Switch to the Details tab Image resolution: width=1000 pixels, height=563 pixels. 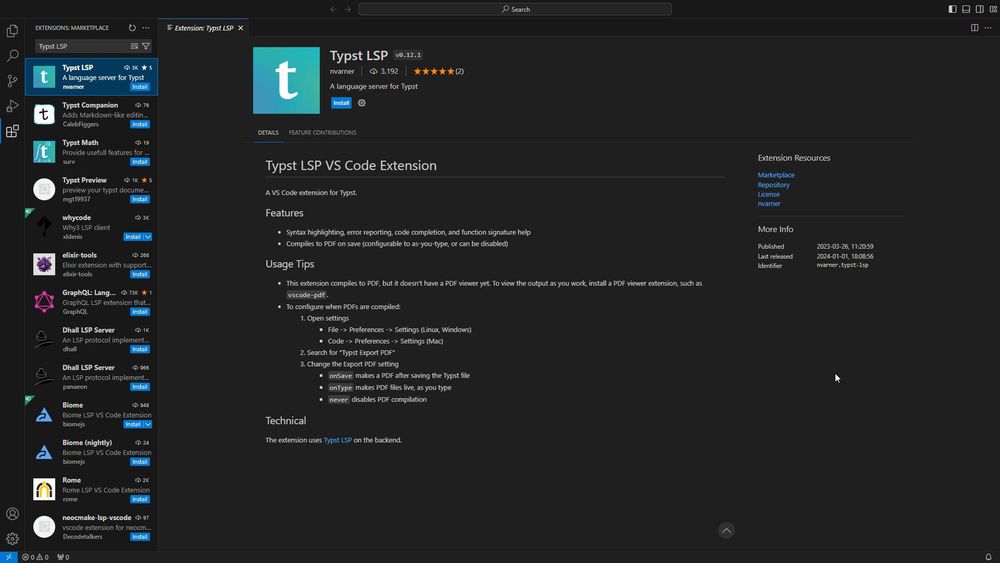268,133
